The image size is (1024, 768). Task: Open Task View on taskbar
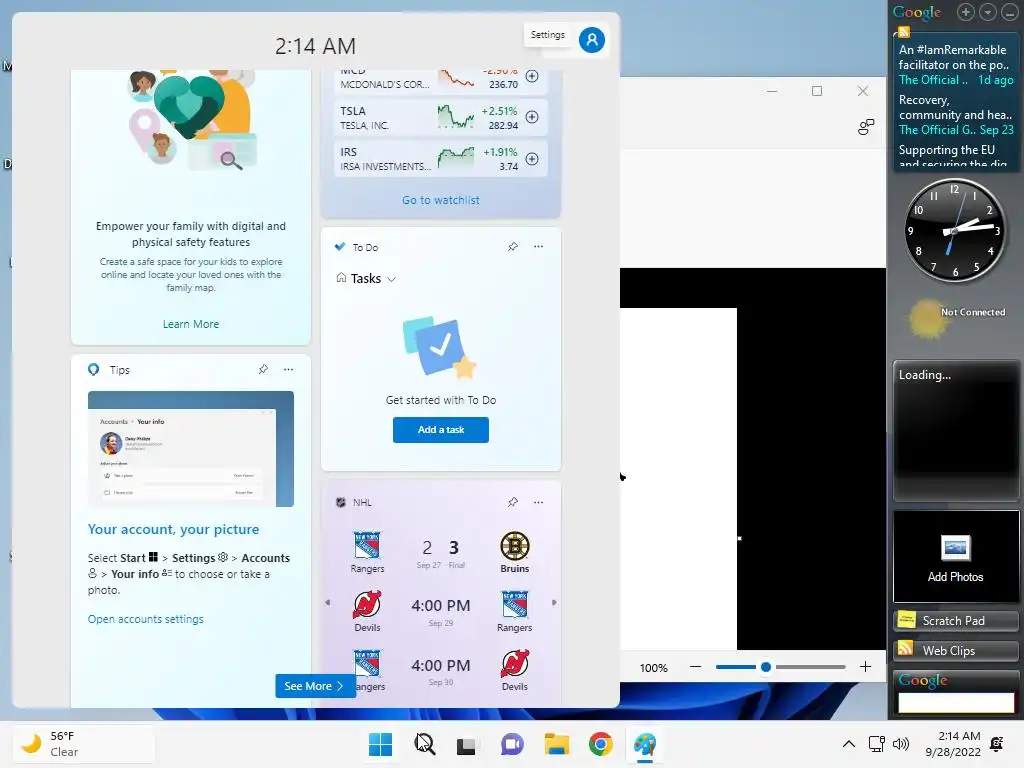(466, 744)
